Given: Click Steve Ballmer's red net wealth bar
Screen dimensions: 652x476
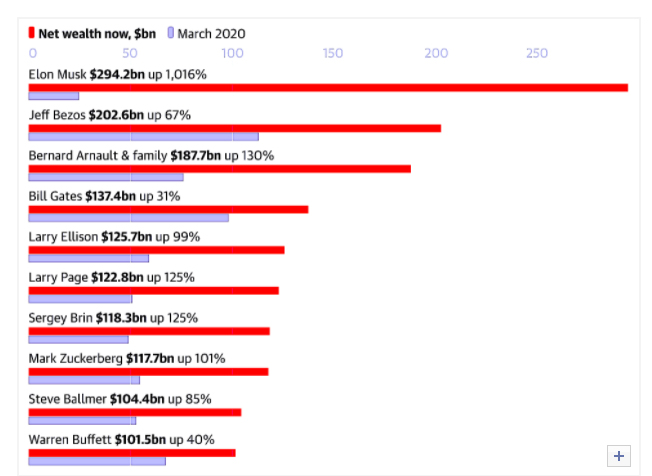Looking at the screenshot, I should click(135, 412).
